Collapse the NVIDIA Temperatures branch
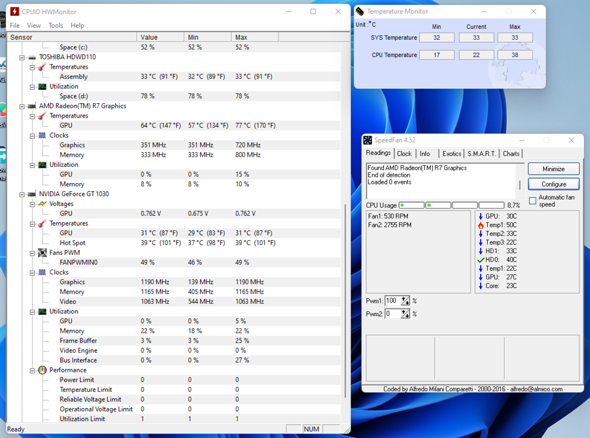This screenshot has height=438, width=590. pos(32,224)
